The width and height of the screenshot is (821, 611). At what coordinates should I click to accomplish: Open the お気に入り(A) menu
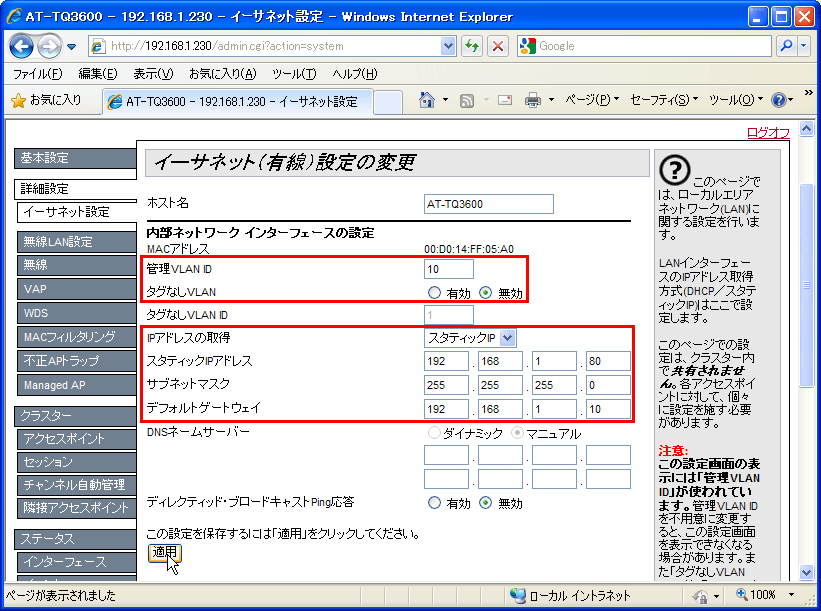tap(223, 74)
